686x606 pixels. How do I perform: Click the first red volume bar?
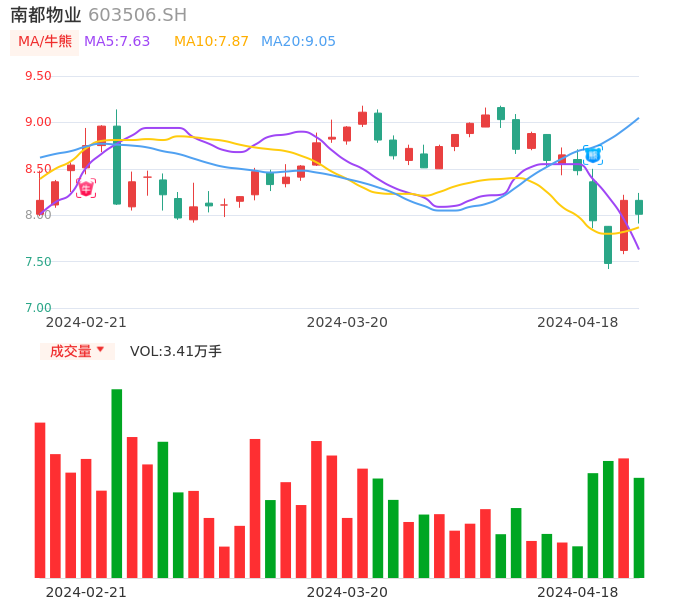click(40, 500)
